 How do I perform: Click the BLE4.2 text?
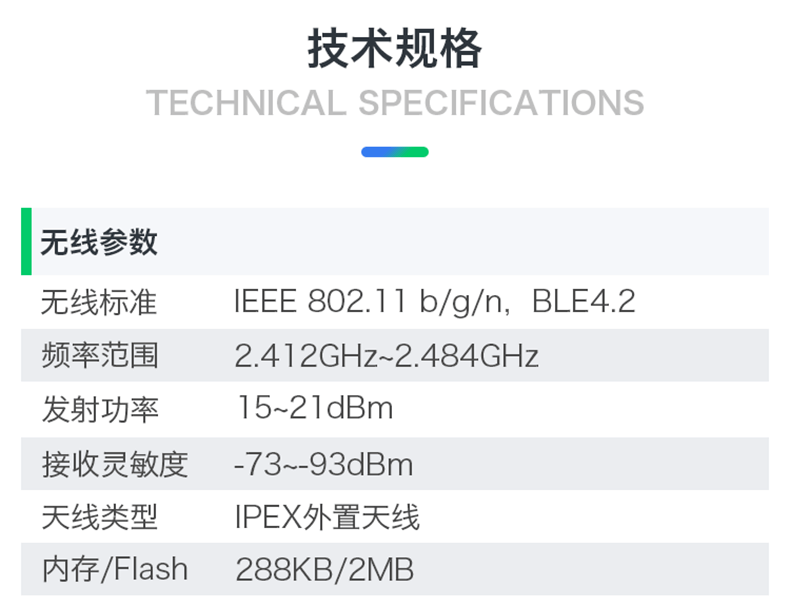[x=583, y=302]
